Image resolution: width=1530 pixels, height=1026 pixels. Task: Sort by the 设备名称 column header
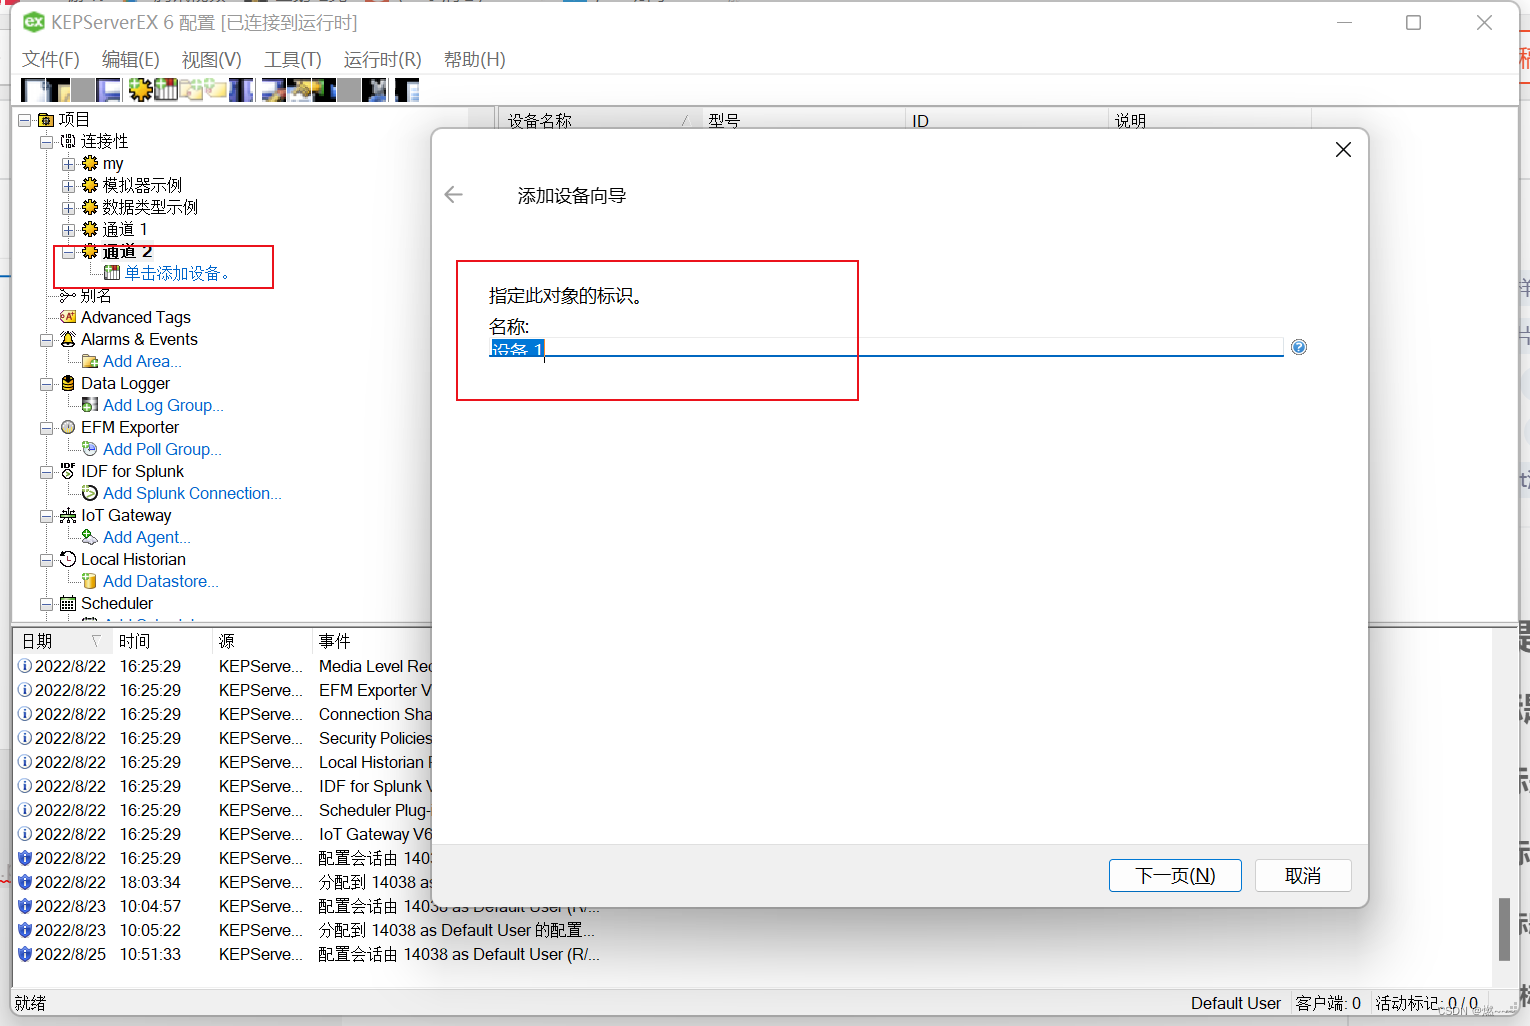(598, 120)
